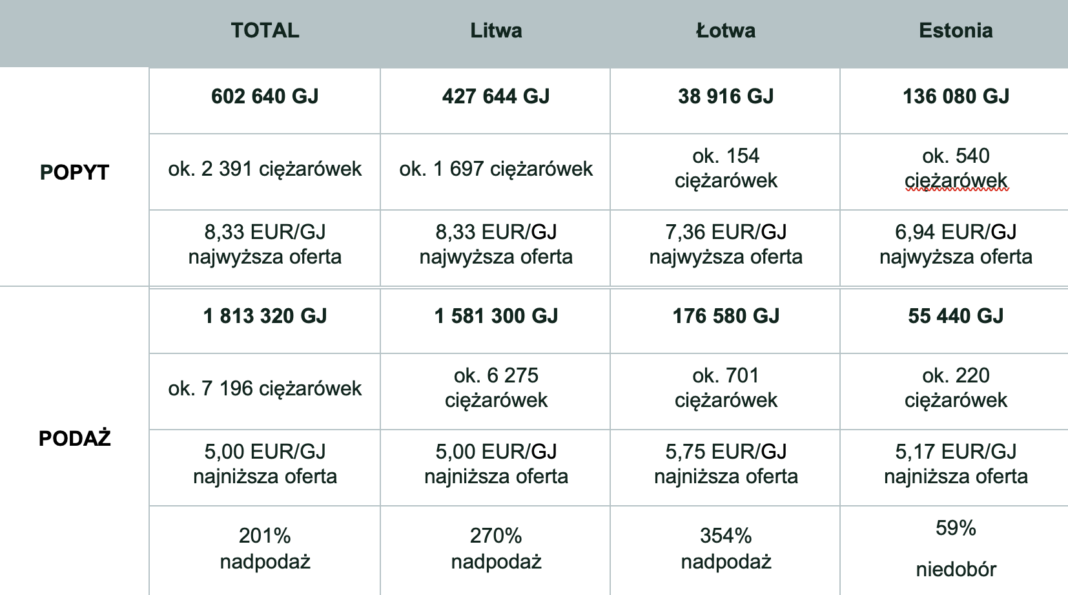The height and width of the screenshot is (595, 1068).
Task: Select the 427 644 GJ cell
Action: pos(495,101)
